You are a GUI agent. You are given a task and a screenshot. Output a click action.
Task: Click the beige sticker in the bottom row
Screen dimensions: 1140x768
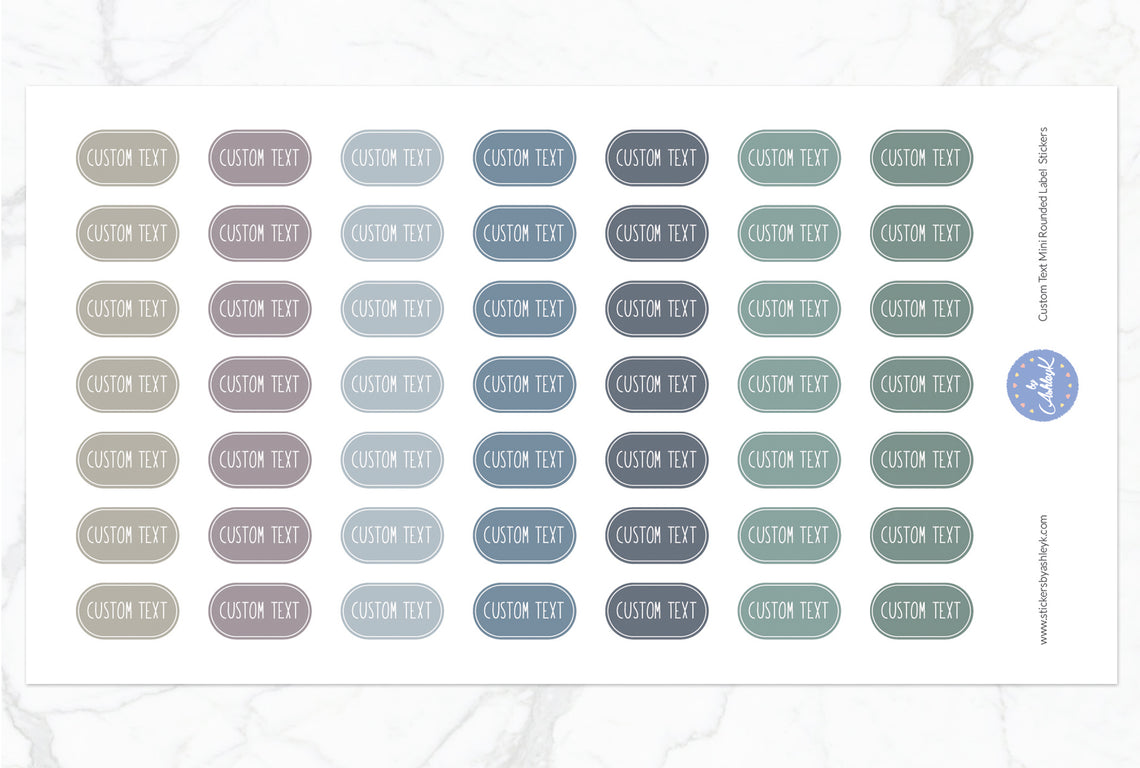[127, 611]
